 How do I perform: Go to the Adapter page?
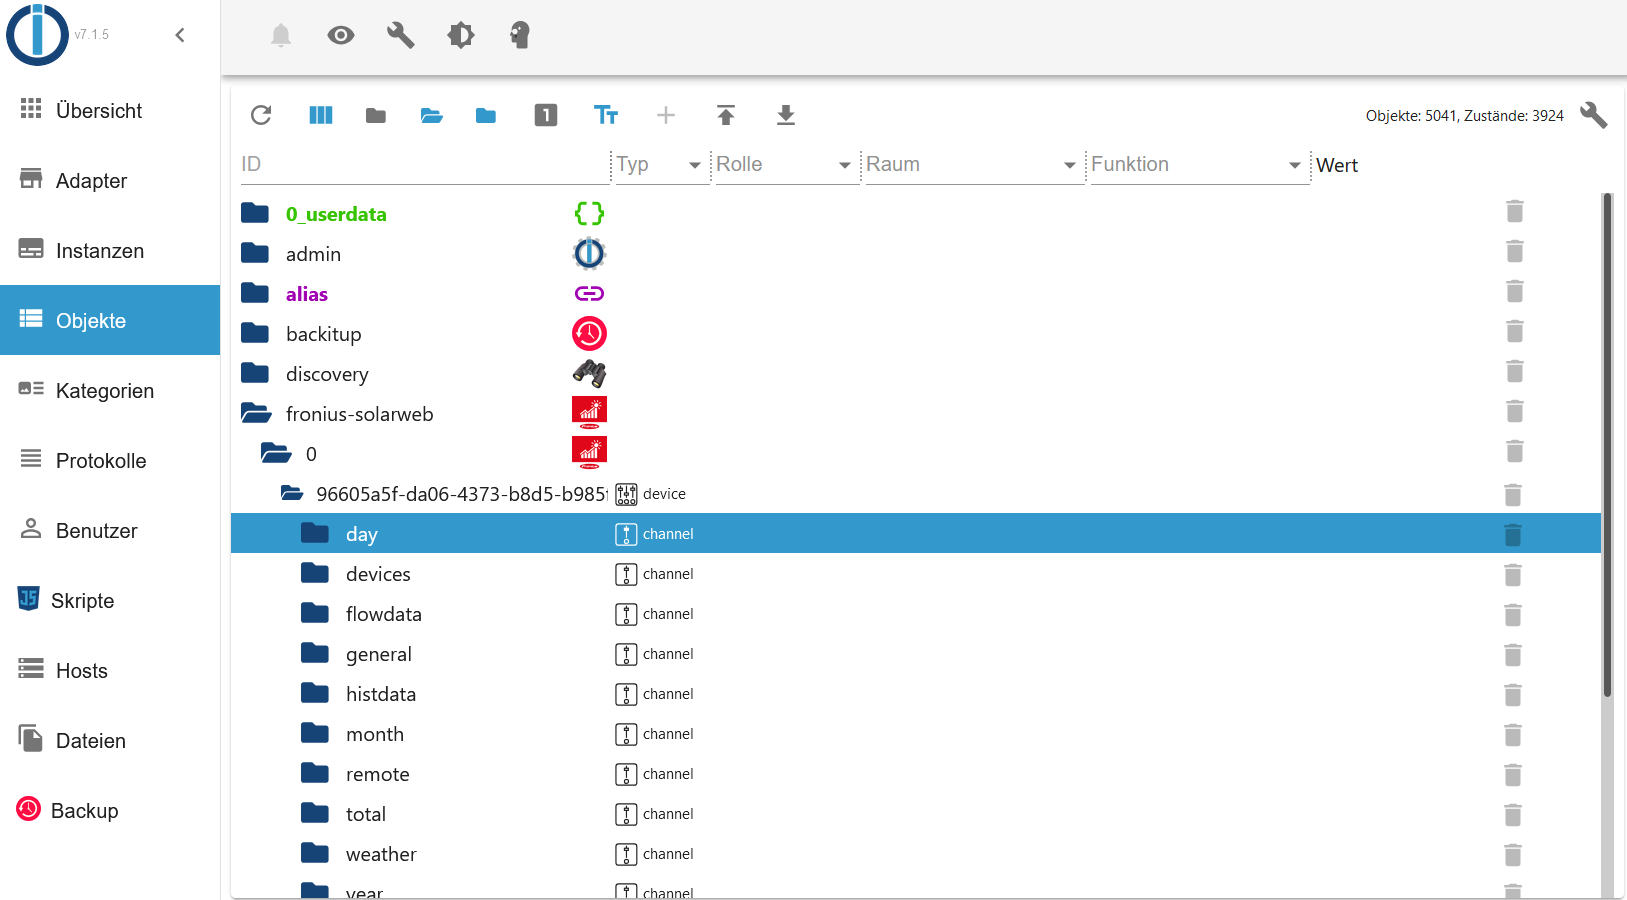(110, 180)
